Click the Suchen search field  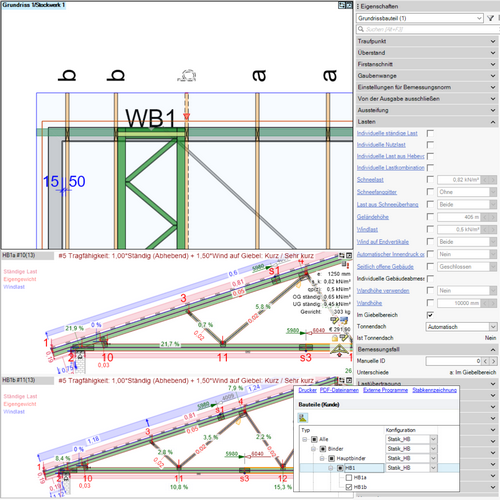coord(428,29)
